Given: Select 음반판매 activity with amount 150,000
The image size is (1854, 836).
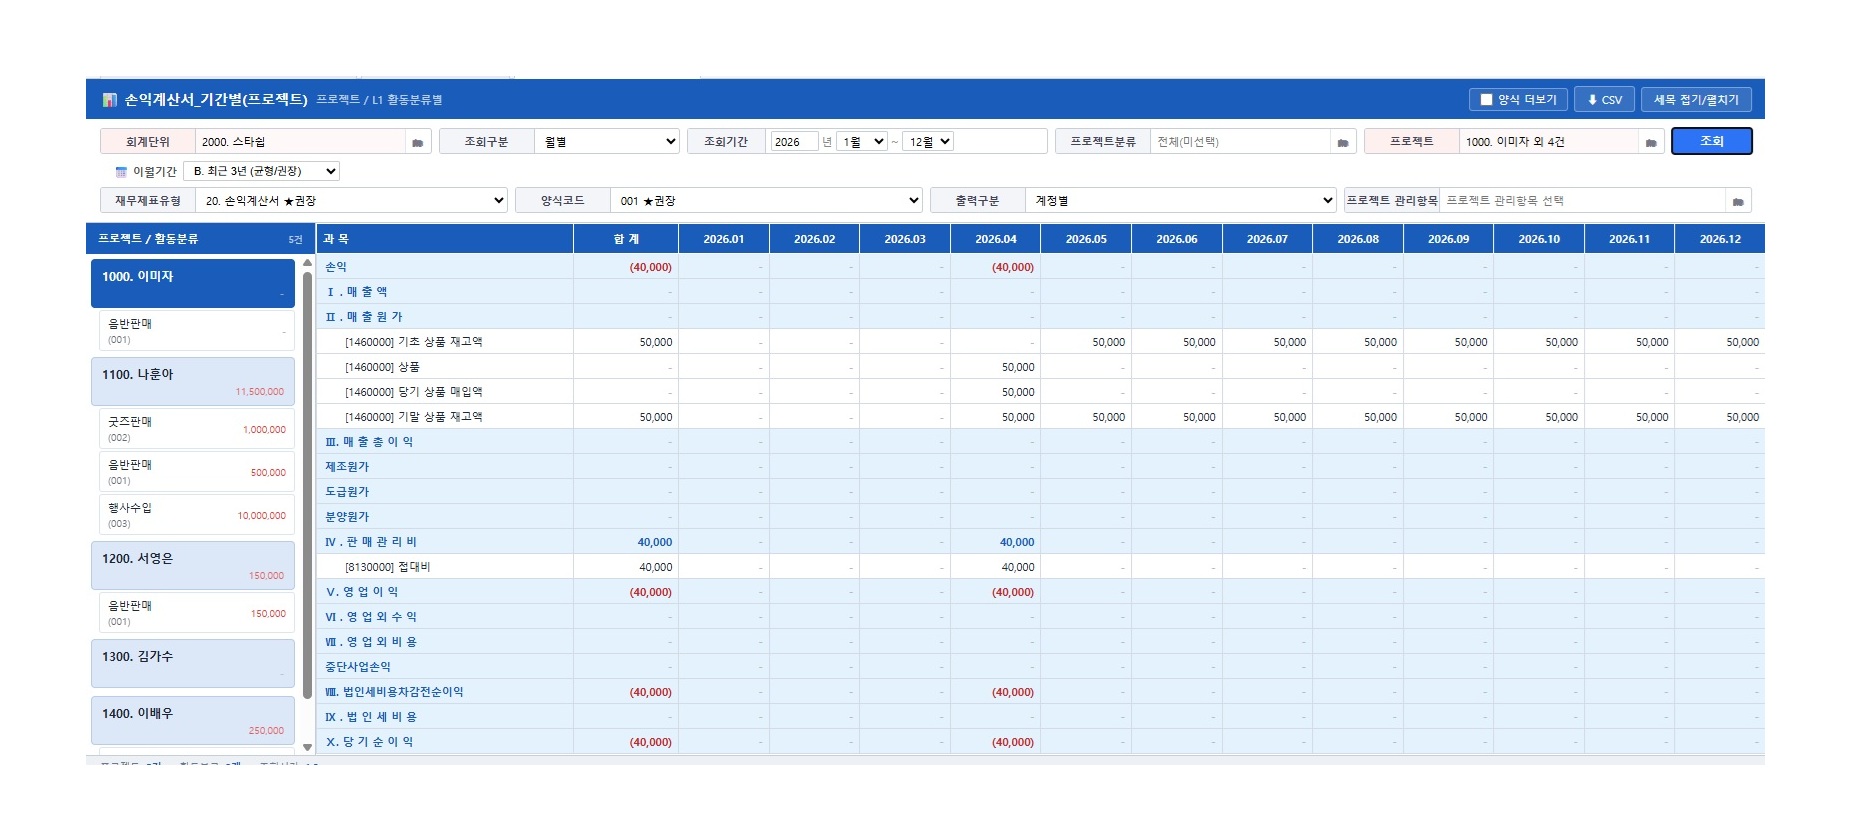Looking at the screenshot, I should coord(196,613).
